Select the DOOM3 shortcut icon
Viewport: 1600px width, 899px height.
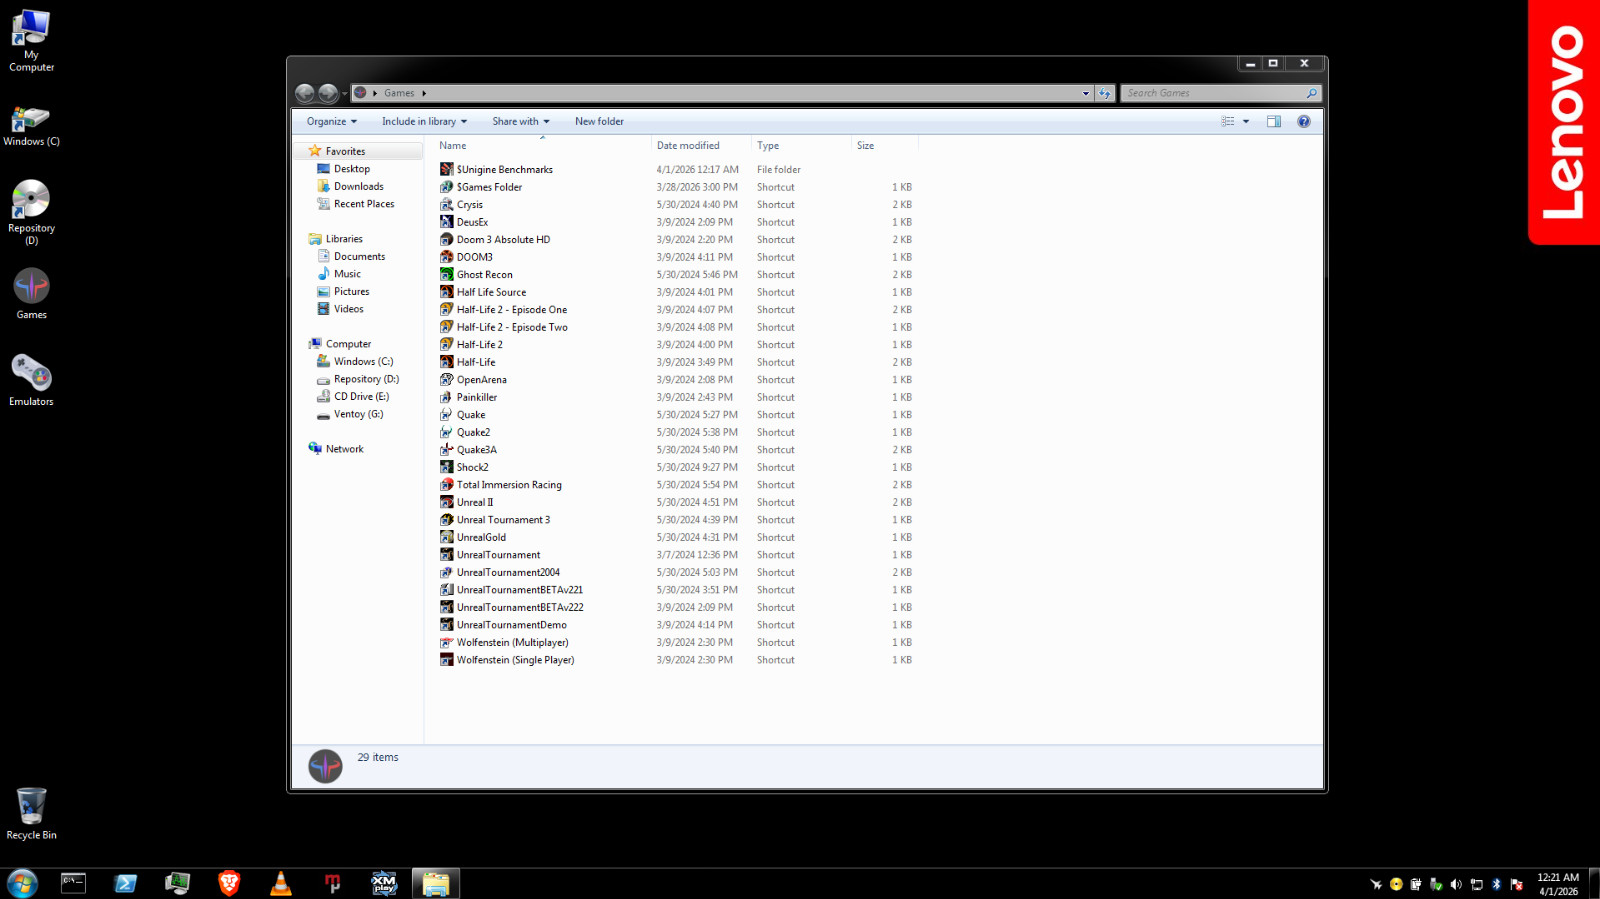point(447,257)
